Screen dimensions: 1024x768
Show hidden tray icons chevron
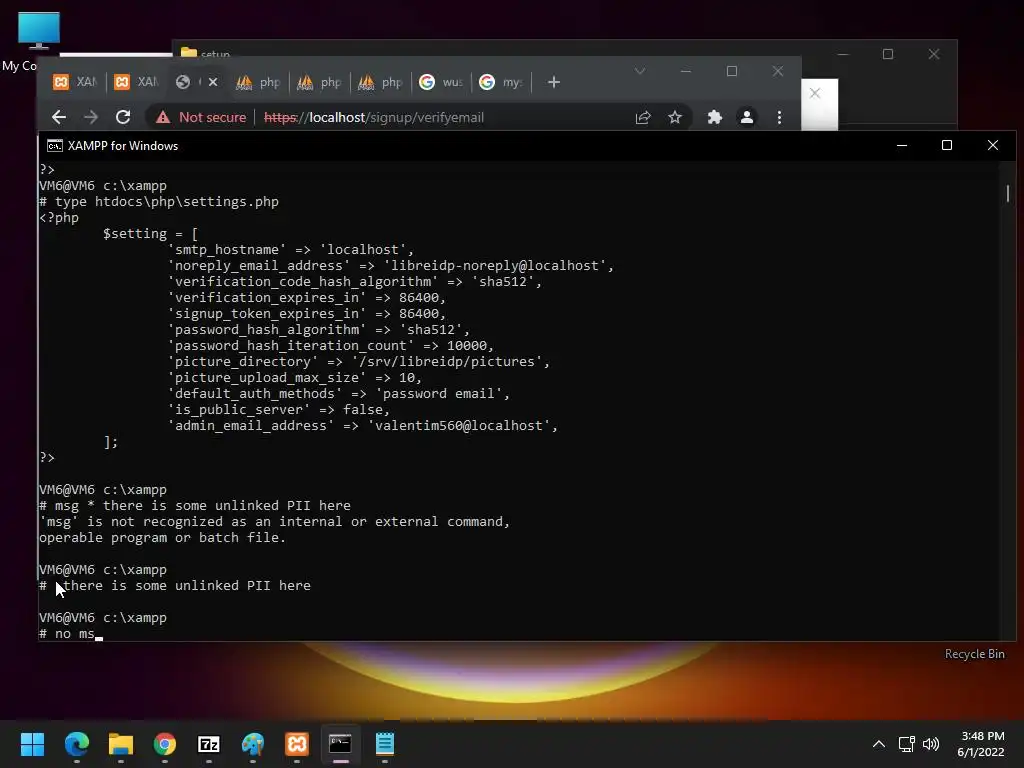click(879, 744)
